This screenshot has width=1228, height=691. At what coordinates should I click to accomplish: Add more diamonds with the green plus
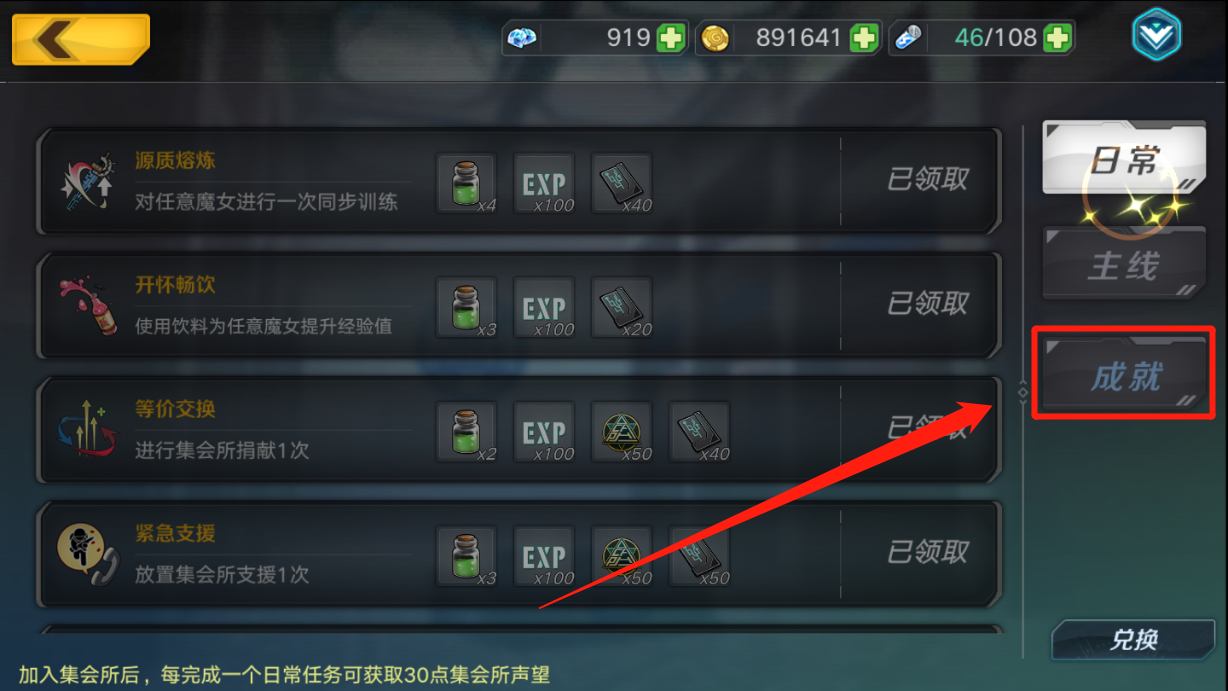[671, 39]
